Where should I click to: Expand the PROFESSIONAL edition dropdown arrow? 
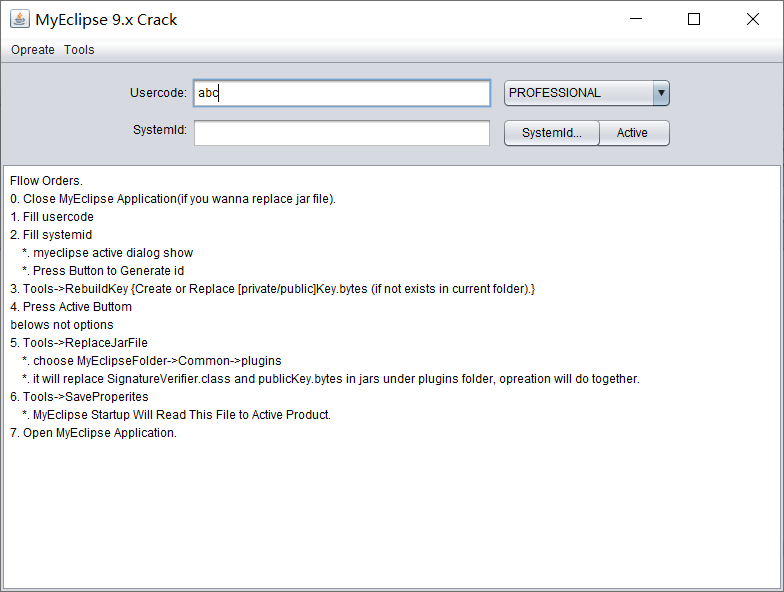point(661,93)
